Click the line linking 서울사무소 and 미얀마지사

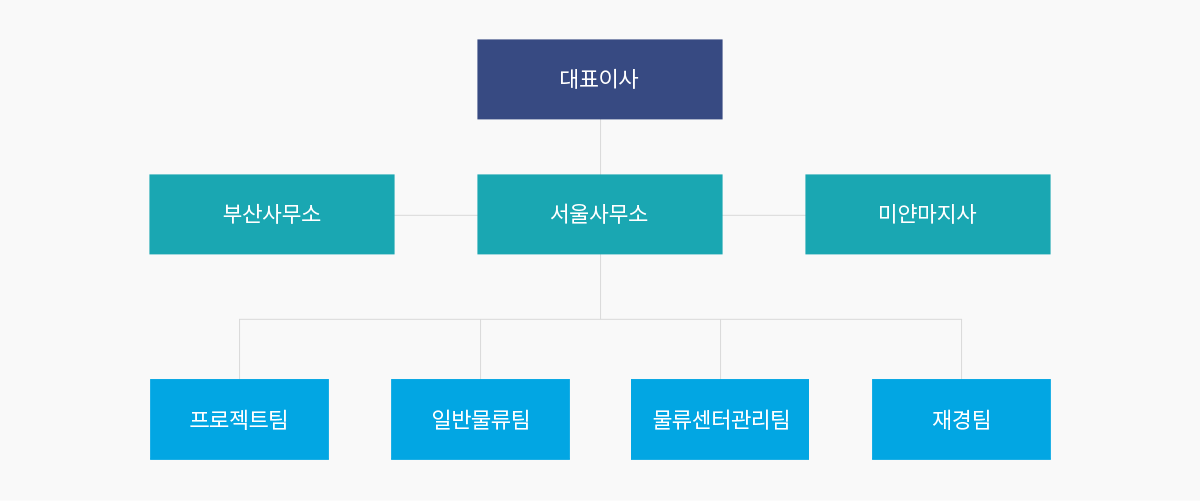tap(764, 215)
